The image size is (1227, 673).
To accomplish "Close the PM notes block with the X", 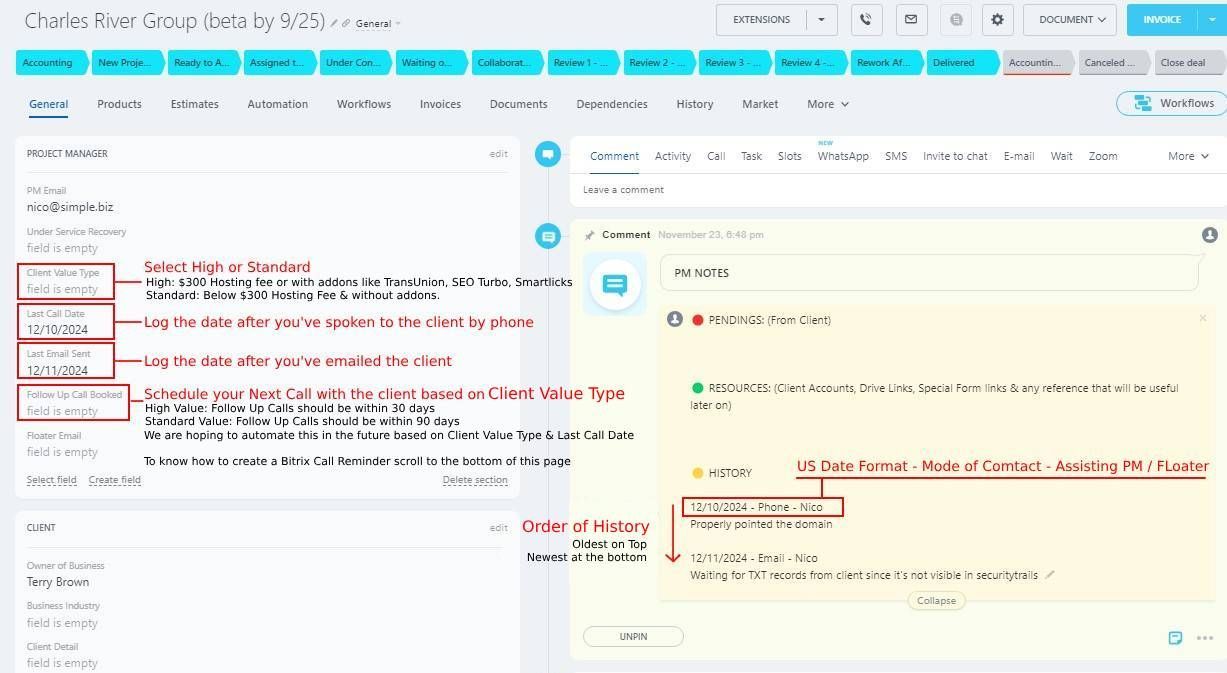I will [x=1202, y=318].
